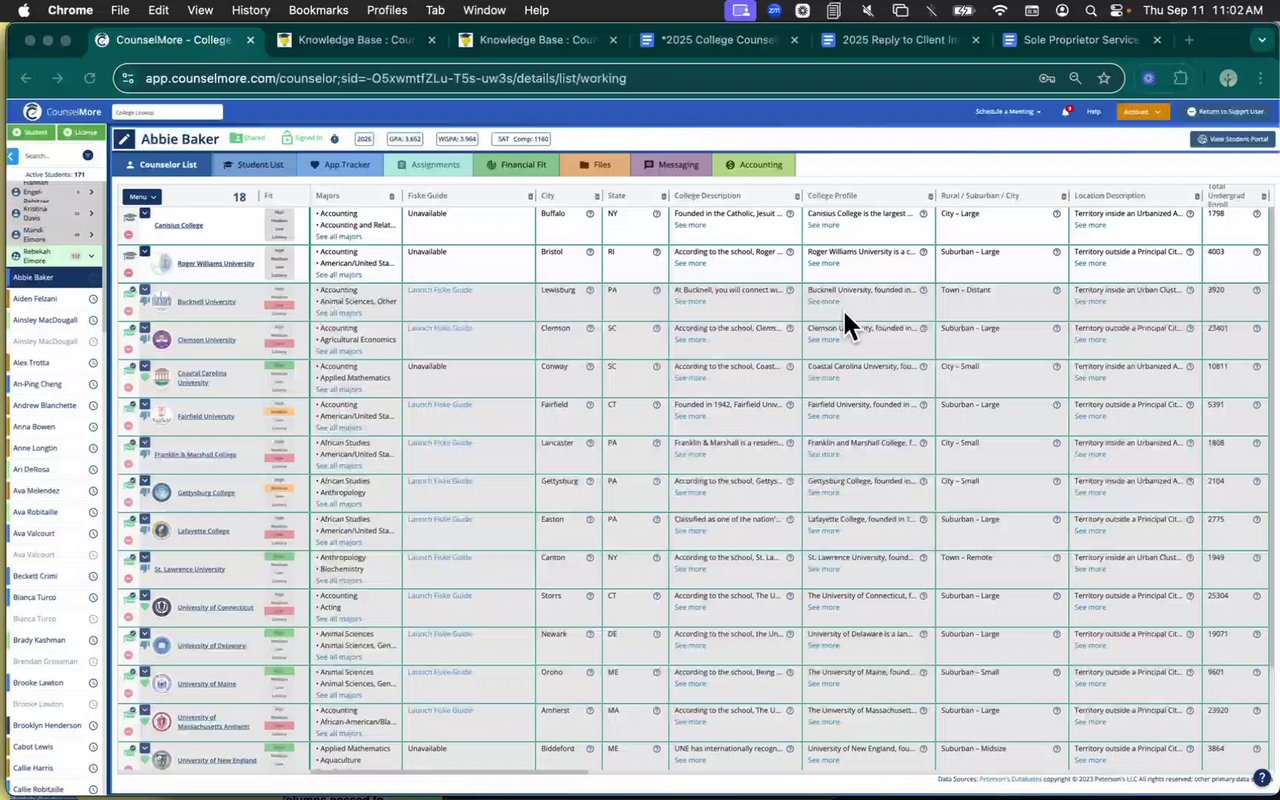Click the clock icon beside Alex Trotta

point(93,362)
